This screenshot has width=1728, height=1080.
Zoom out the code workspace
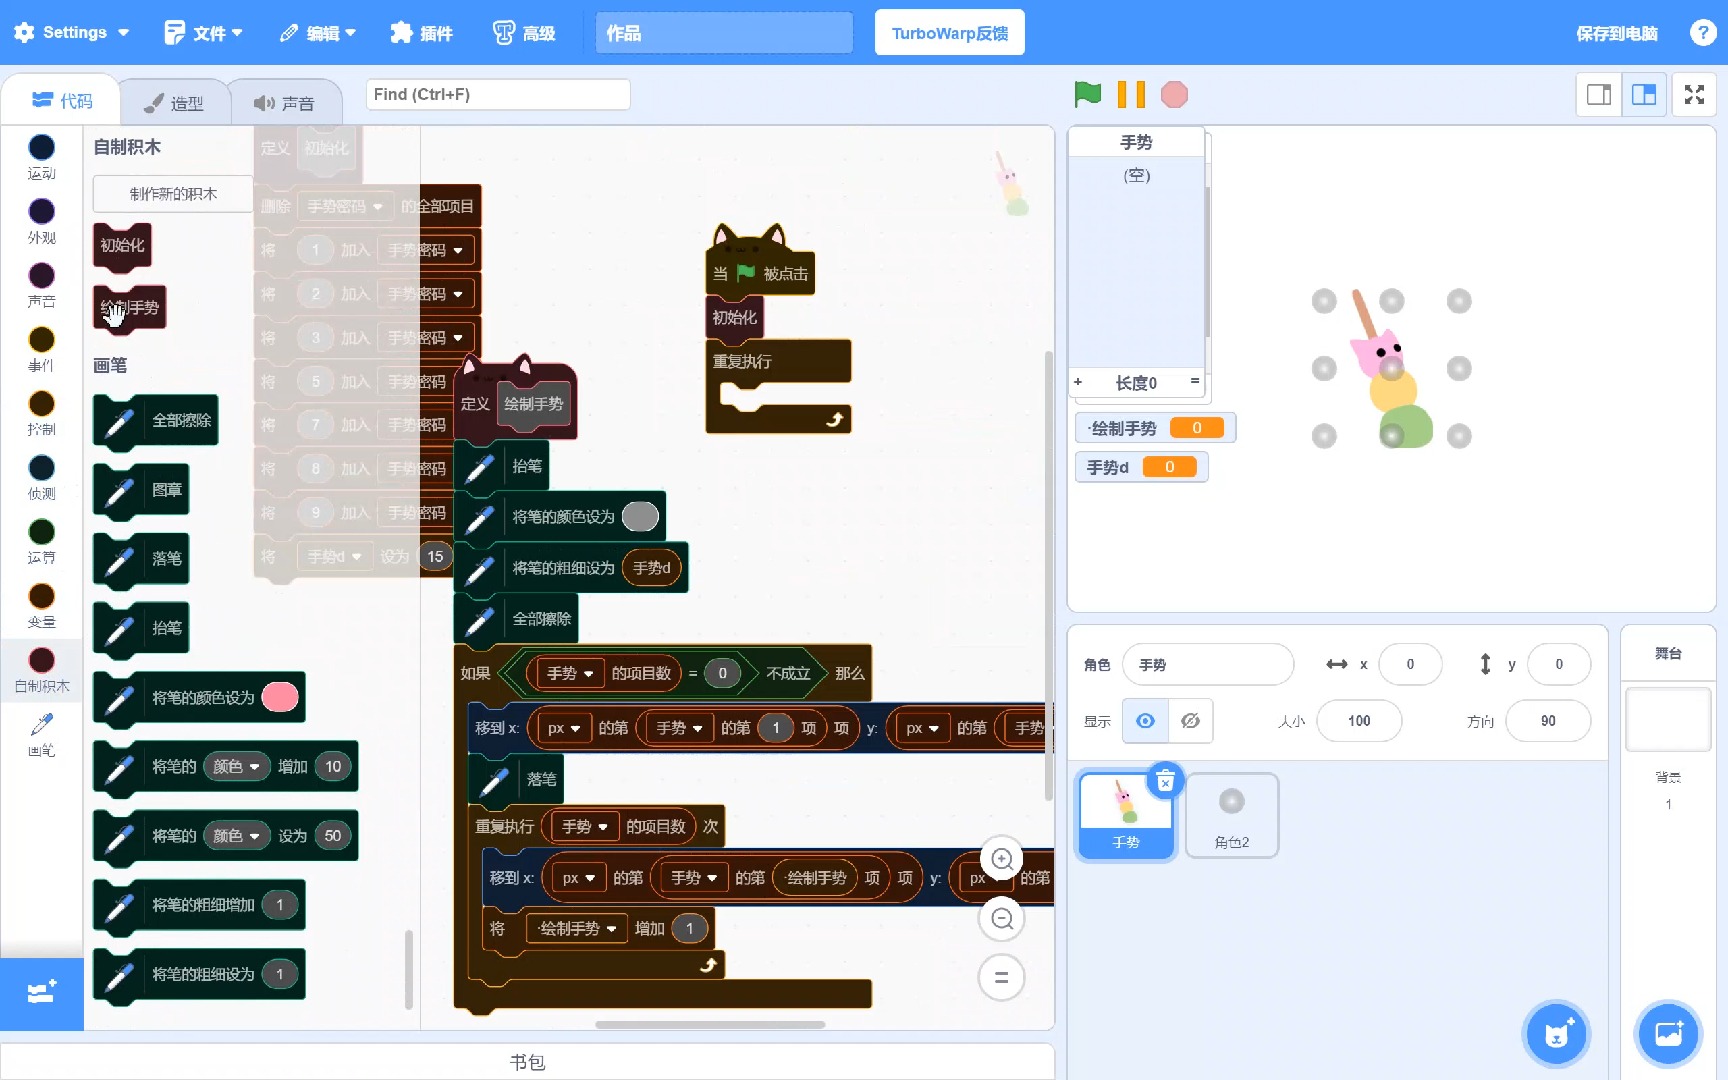coord(1002,918)
